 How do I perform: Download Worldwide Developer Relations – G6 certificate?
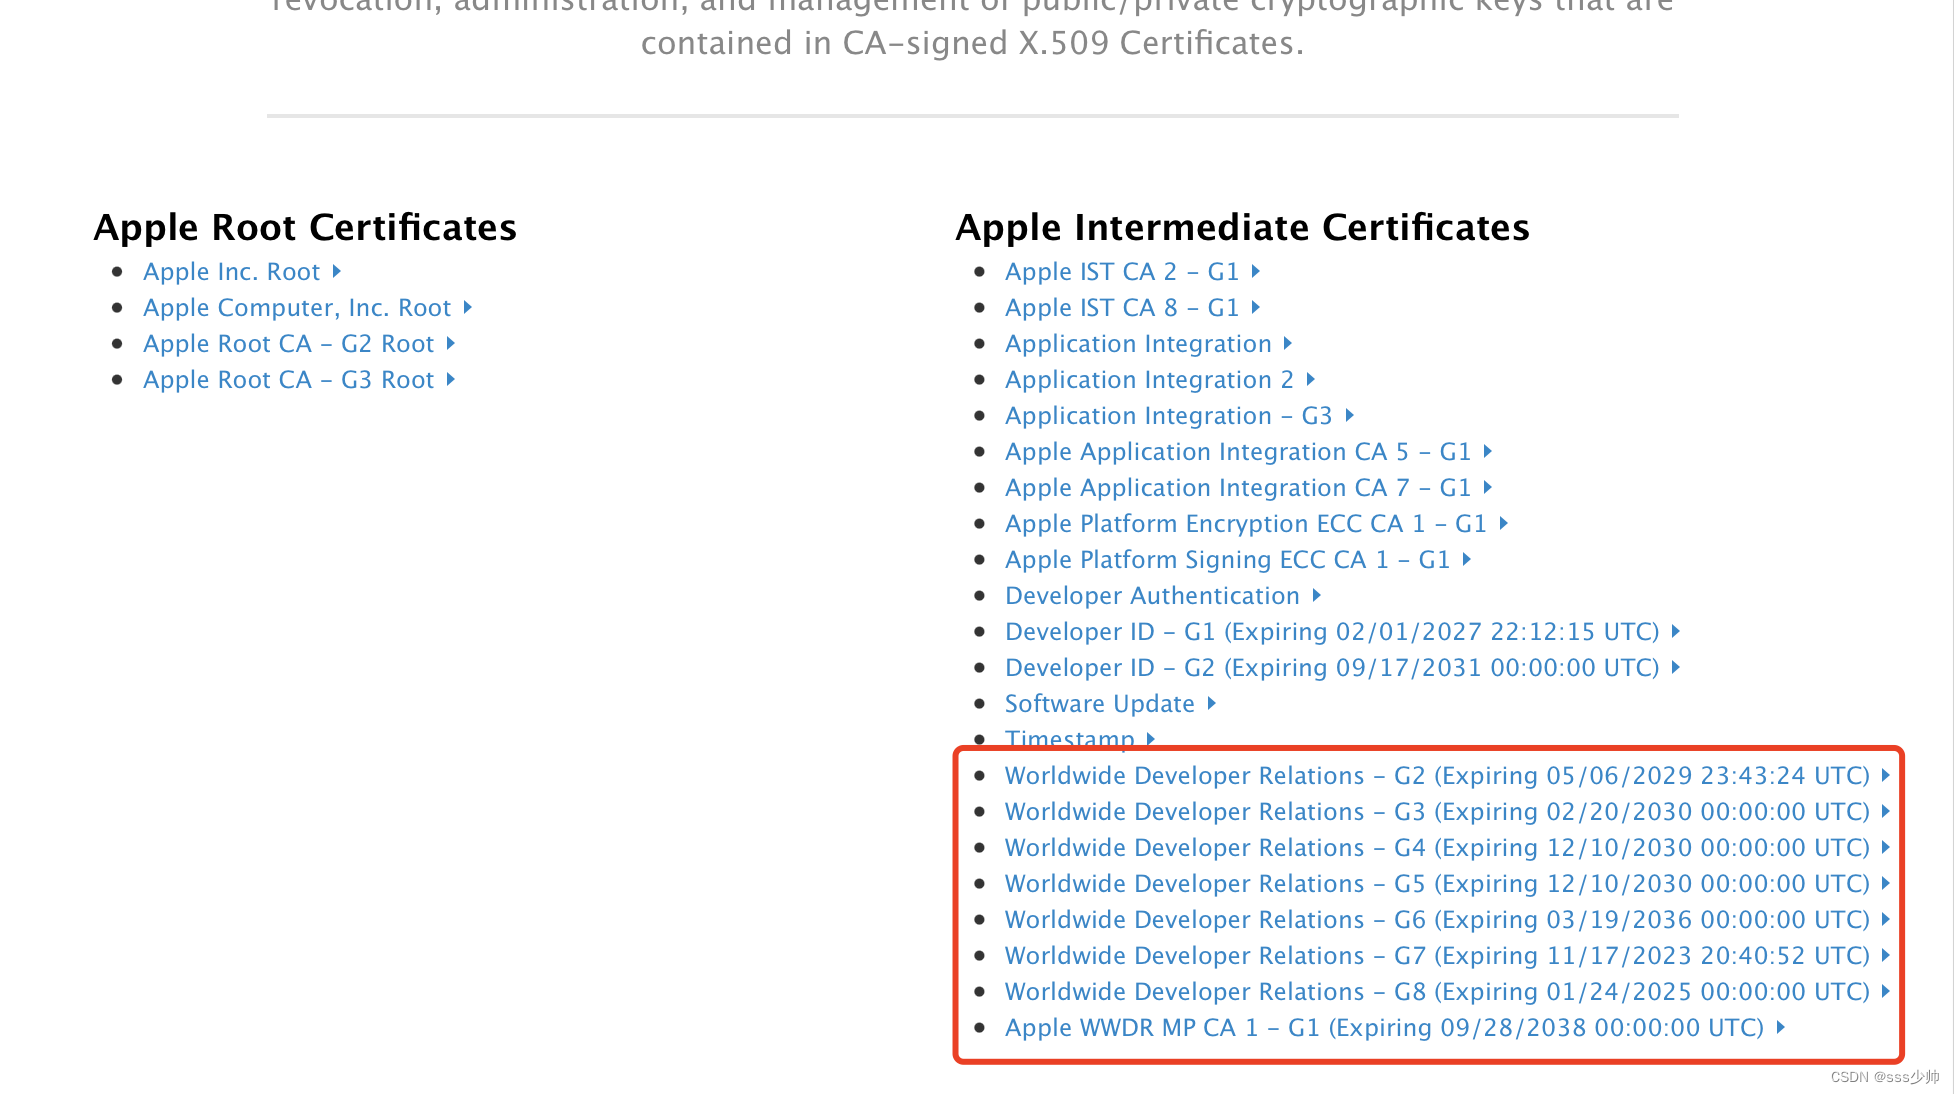tap(1437, 920)
